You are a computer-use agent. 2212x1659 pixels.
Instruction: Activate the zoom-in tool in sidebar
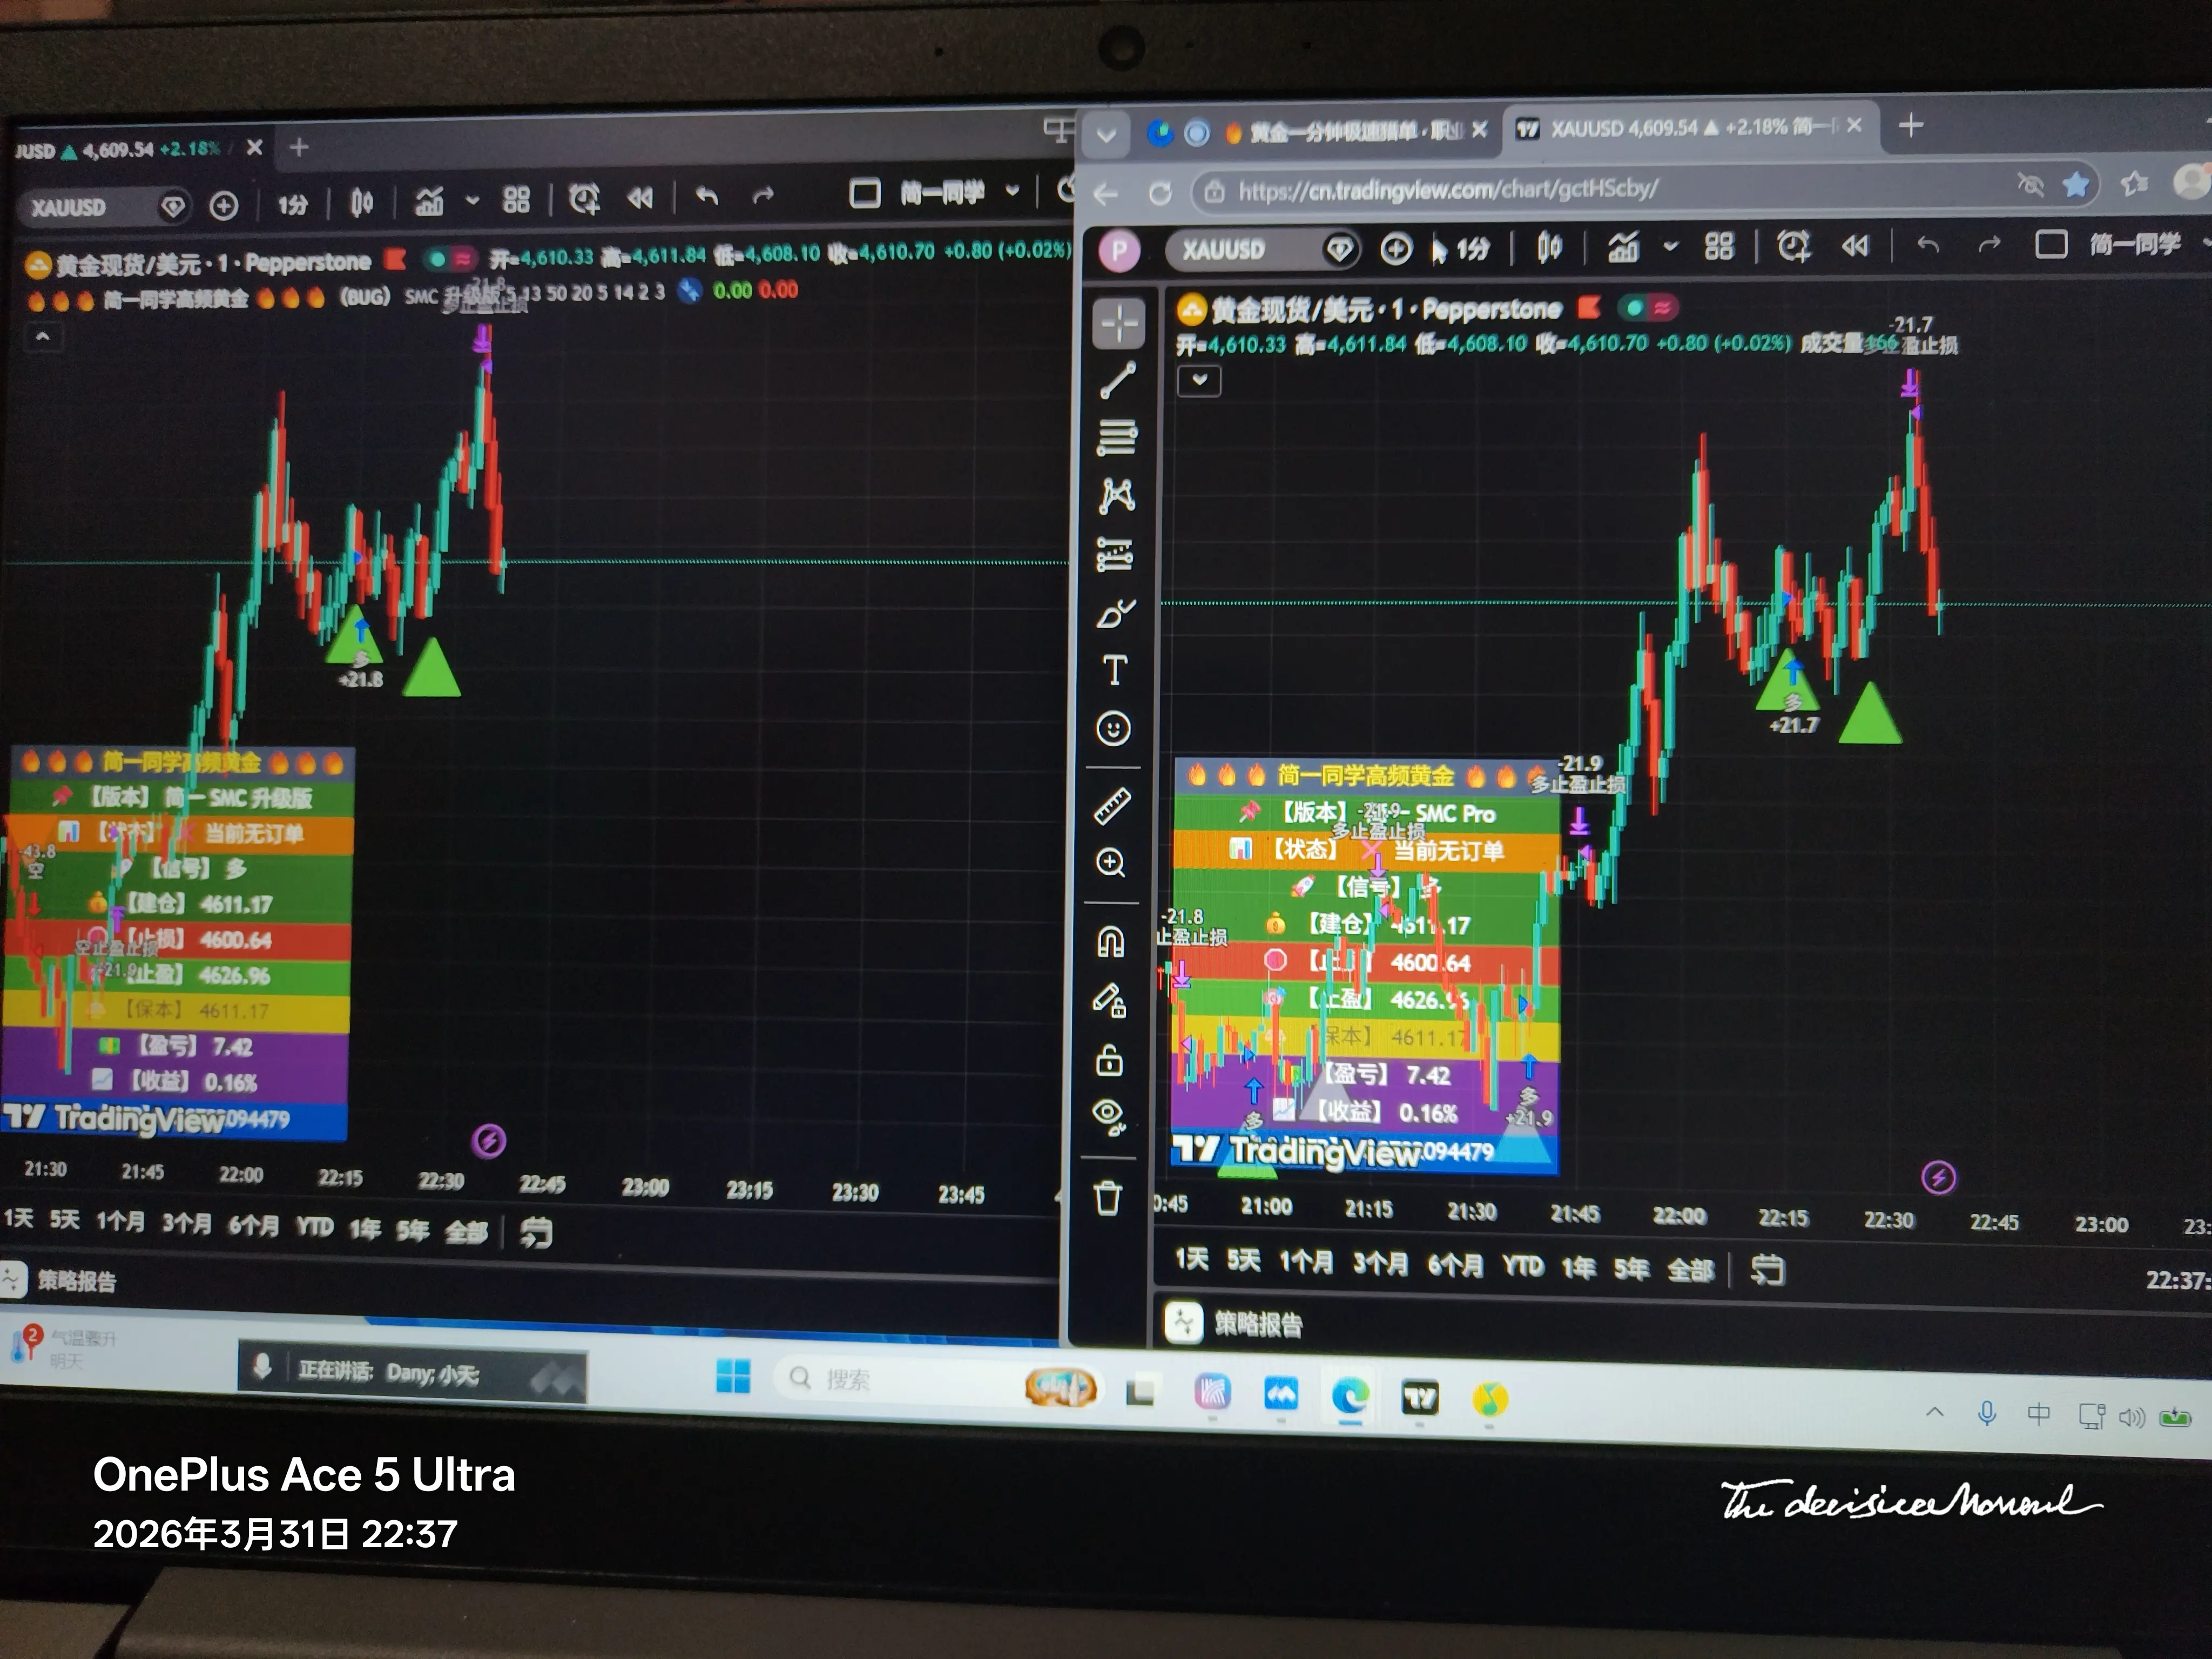[1111, 862]
